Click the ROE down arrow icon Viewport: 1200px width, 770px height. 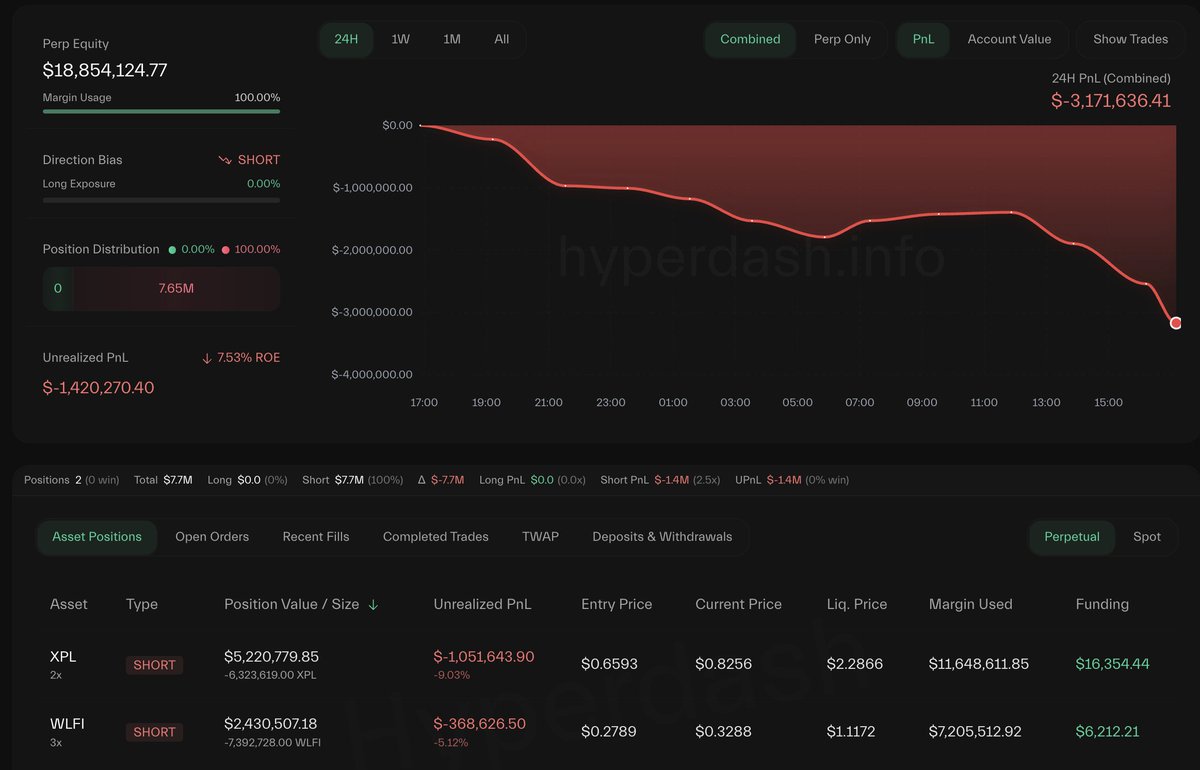coord(207,358)
